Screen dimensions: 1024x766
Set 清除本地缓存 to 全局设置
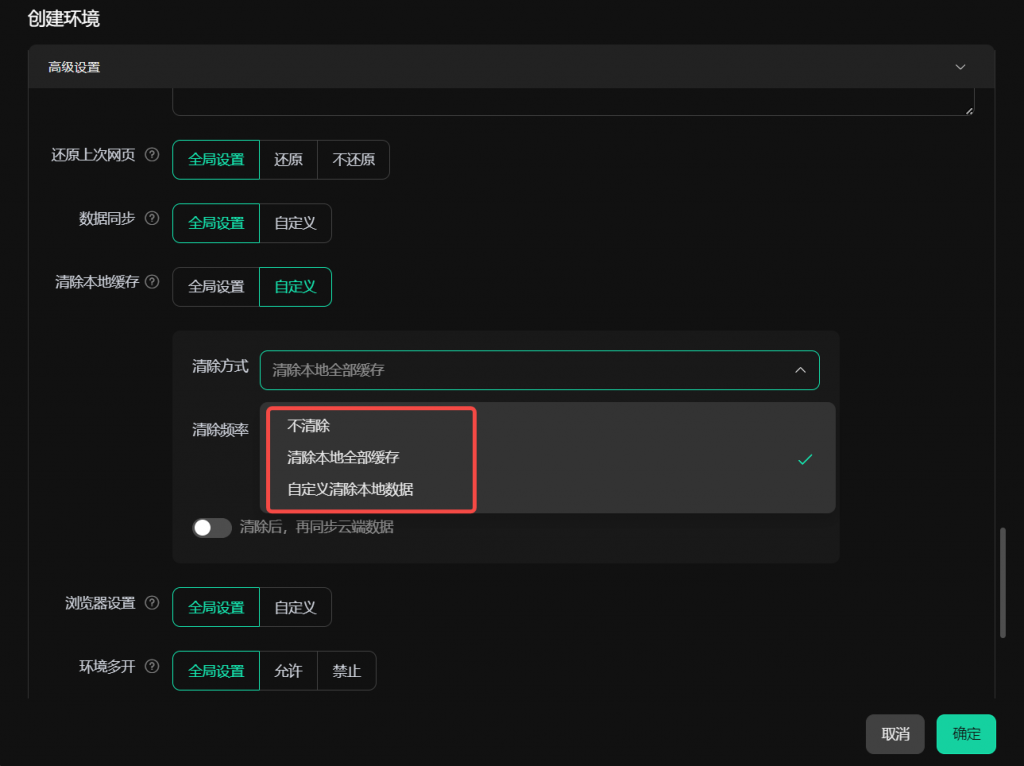coord(216,287)
